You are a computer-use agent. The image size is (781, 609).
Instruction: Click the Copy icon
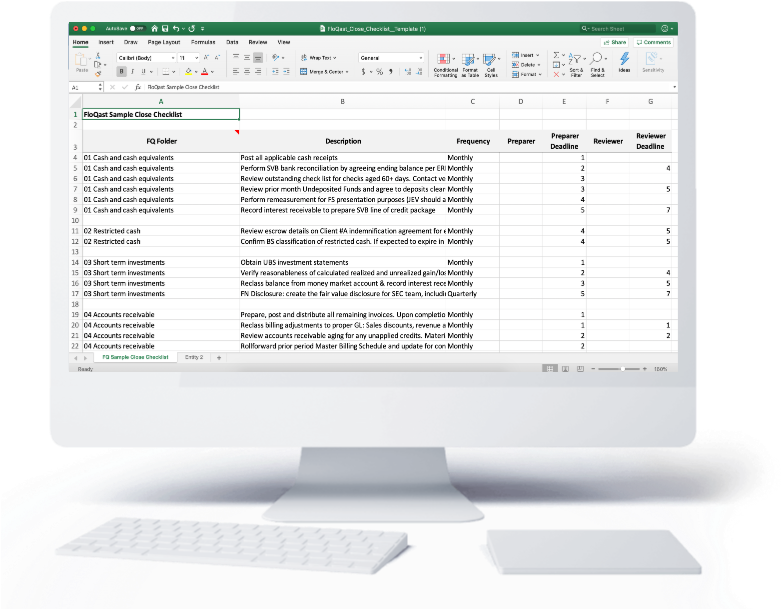click(x=98, y=64)
